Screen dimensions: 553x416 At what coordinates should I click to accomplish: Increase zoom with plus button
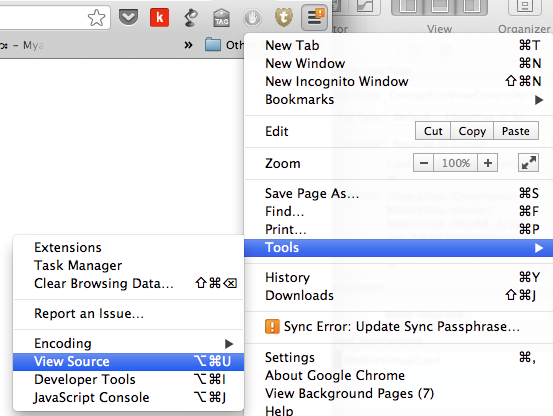click(x=488, y=163)
